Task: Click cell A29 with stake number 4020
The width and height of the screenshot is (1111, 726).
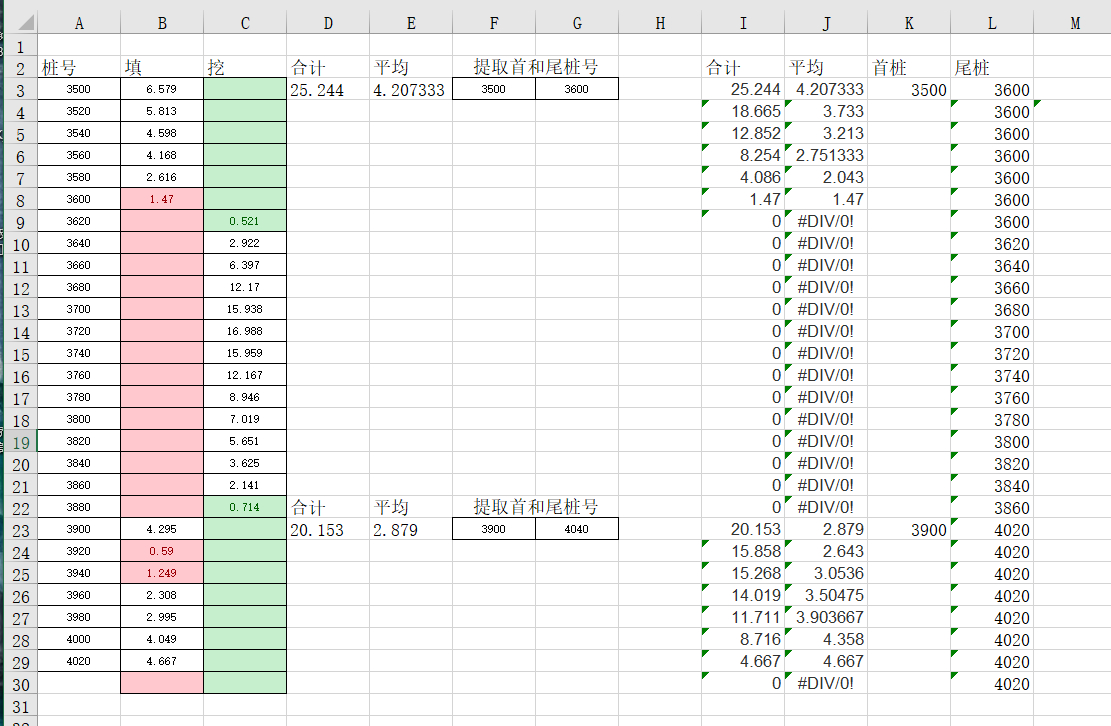Action: 79,661
